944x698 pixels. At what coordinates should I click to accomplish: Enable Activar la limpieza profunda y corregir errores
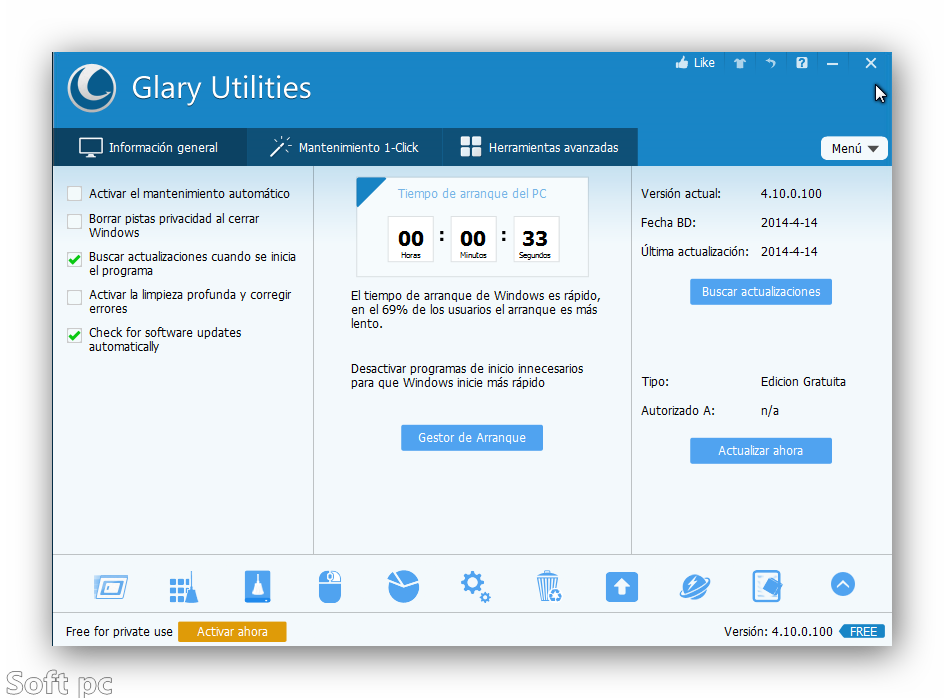tap(75, 297)
